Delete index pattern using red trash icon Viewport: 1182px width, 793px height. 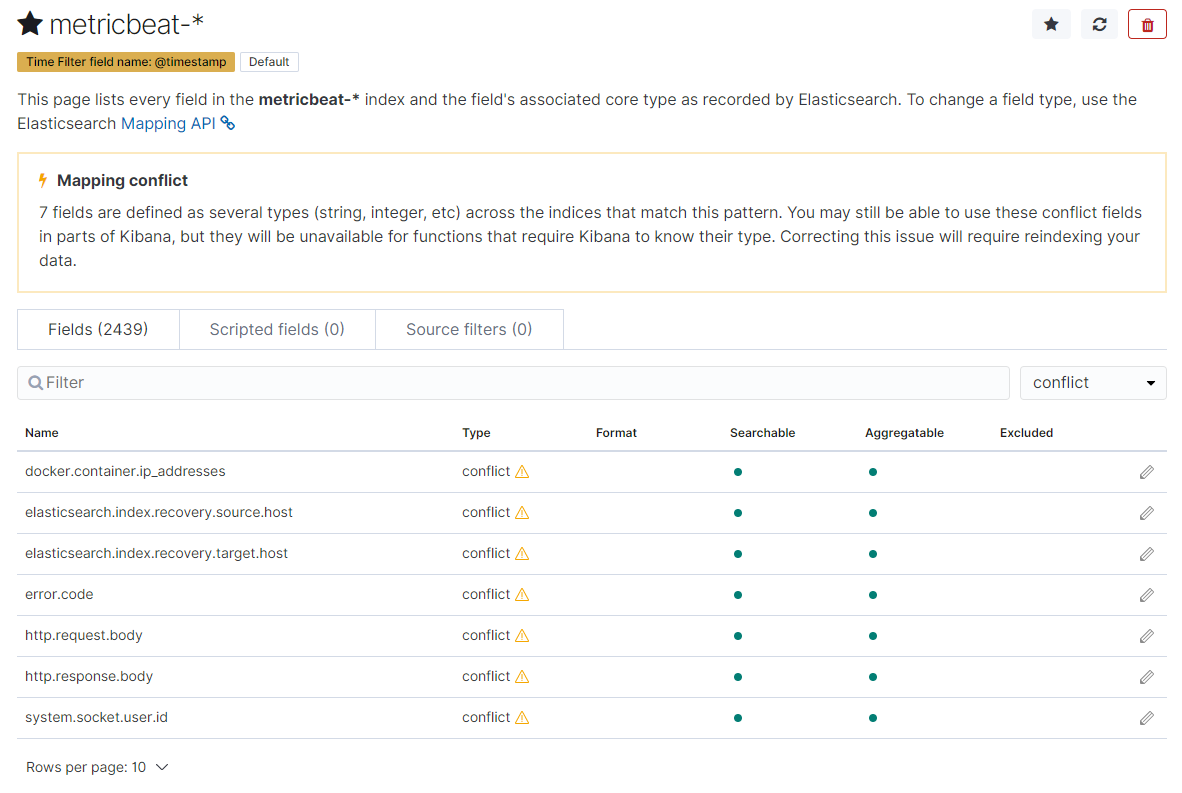pos(1147,24)
